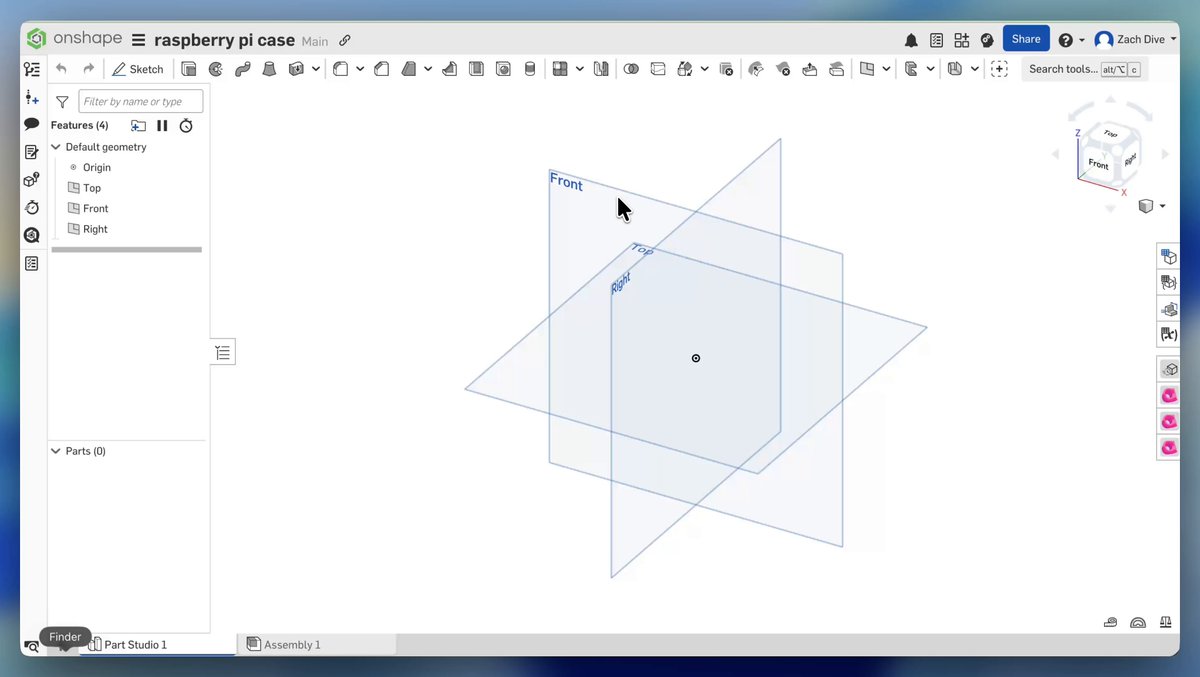
Task: Select the Replace face tool
Action: pyautogui.click(x=837, y=69)
